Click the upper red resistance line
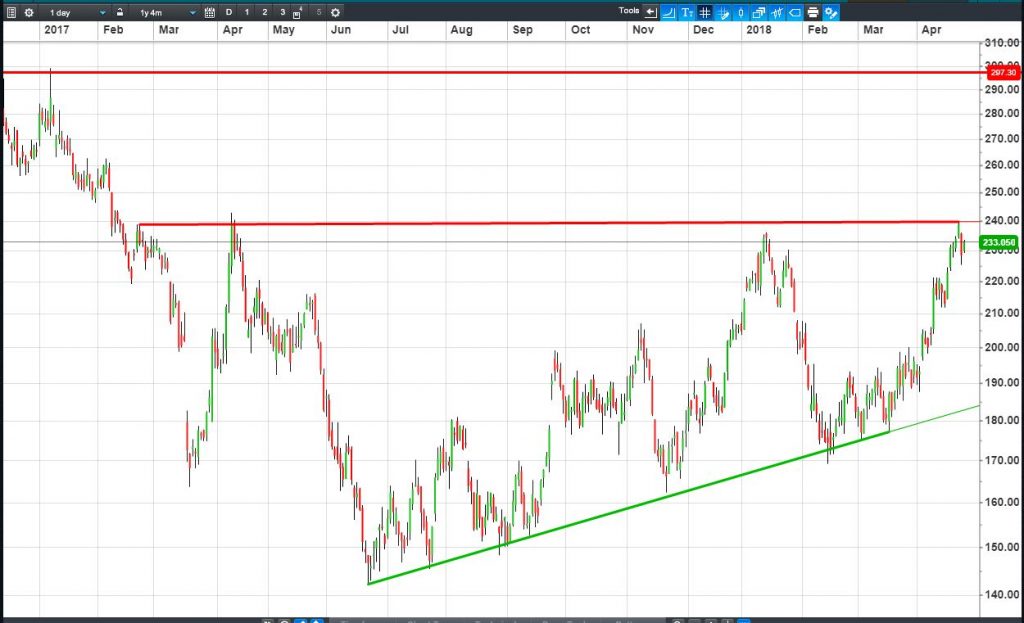The width and height of the screenshot is (1024, 623). point(490,72)
